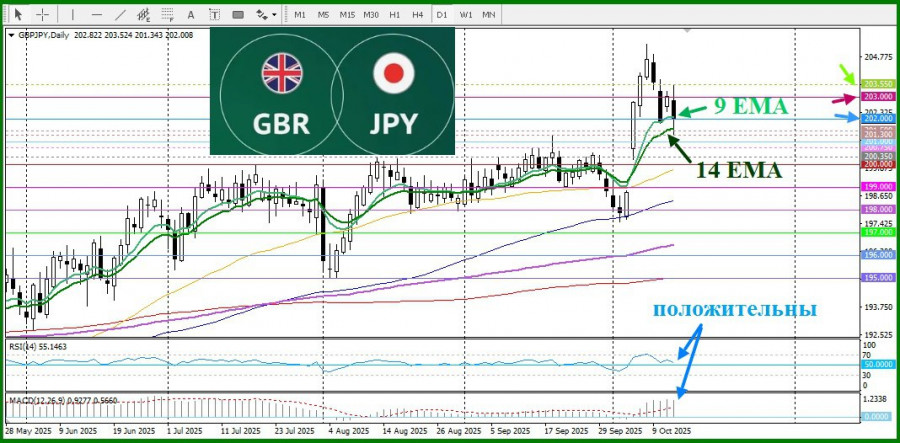Open the Arrows tool dropdown arrow
Screen dimensions: 900x443
pos(274,15)
